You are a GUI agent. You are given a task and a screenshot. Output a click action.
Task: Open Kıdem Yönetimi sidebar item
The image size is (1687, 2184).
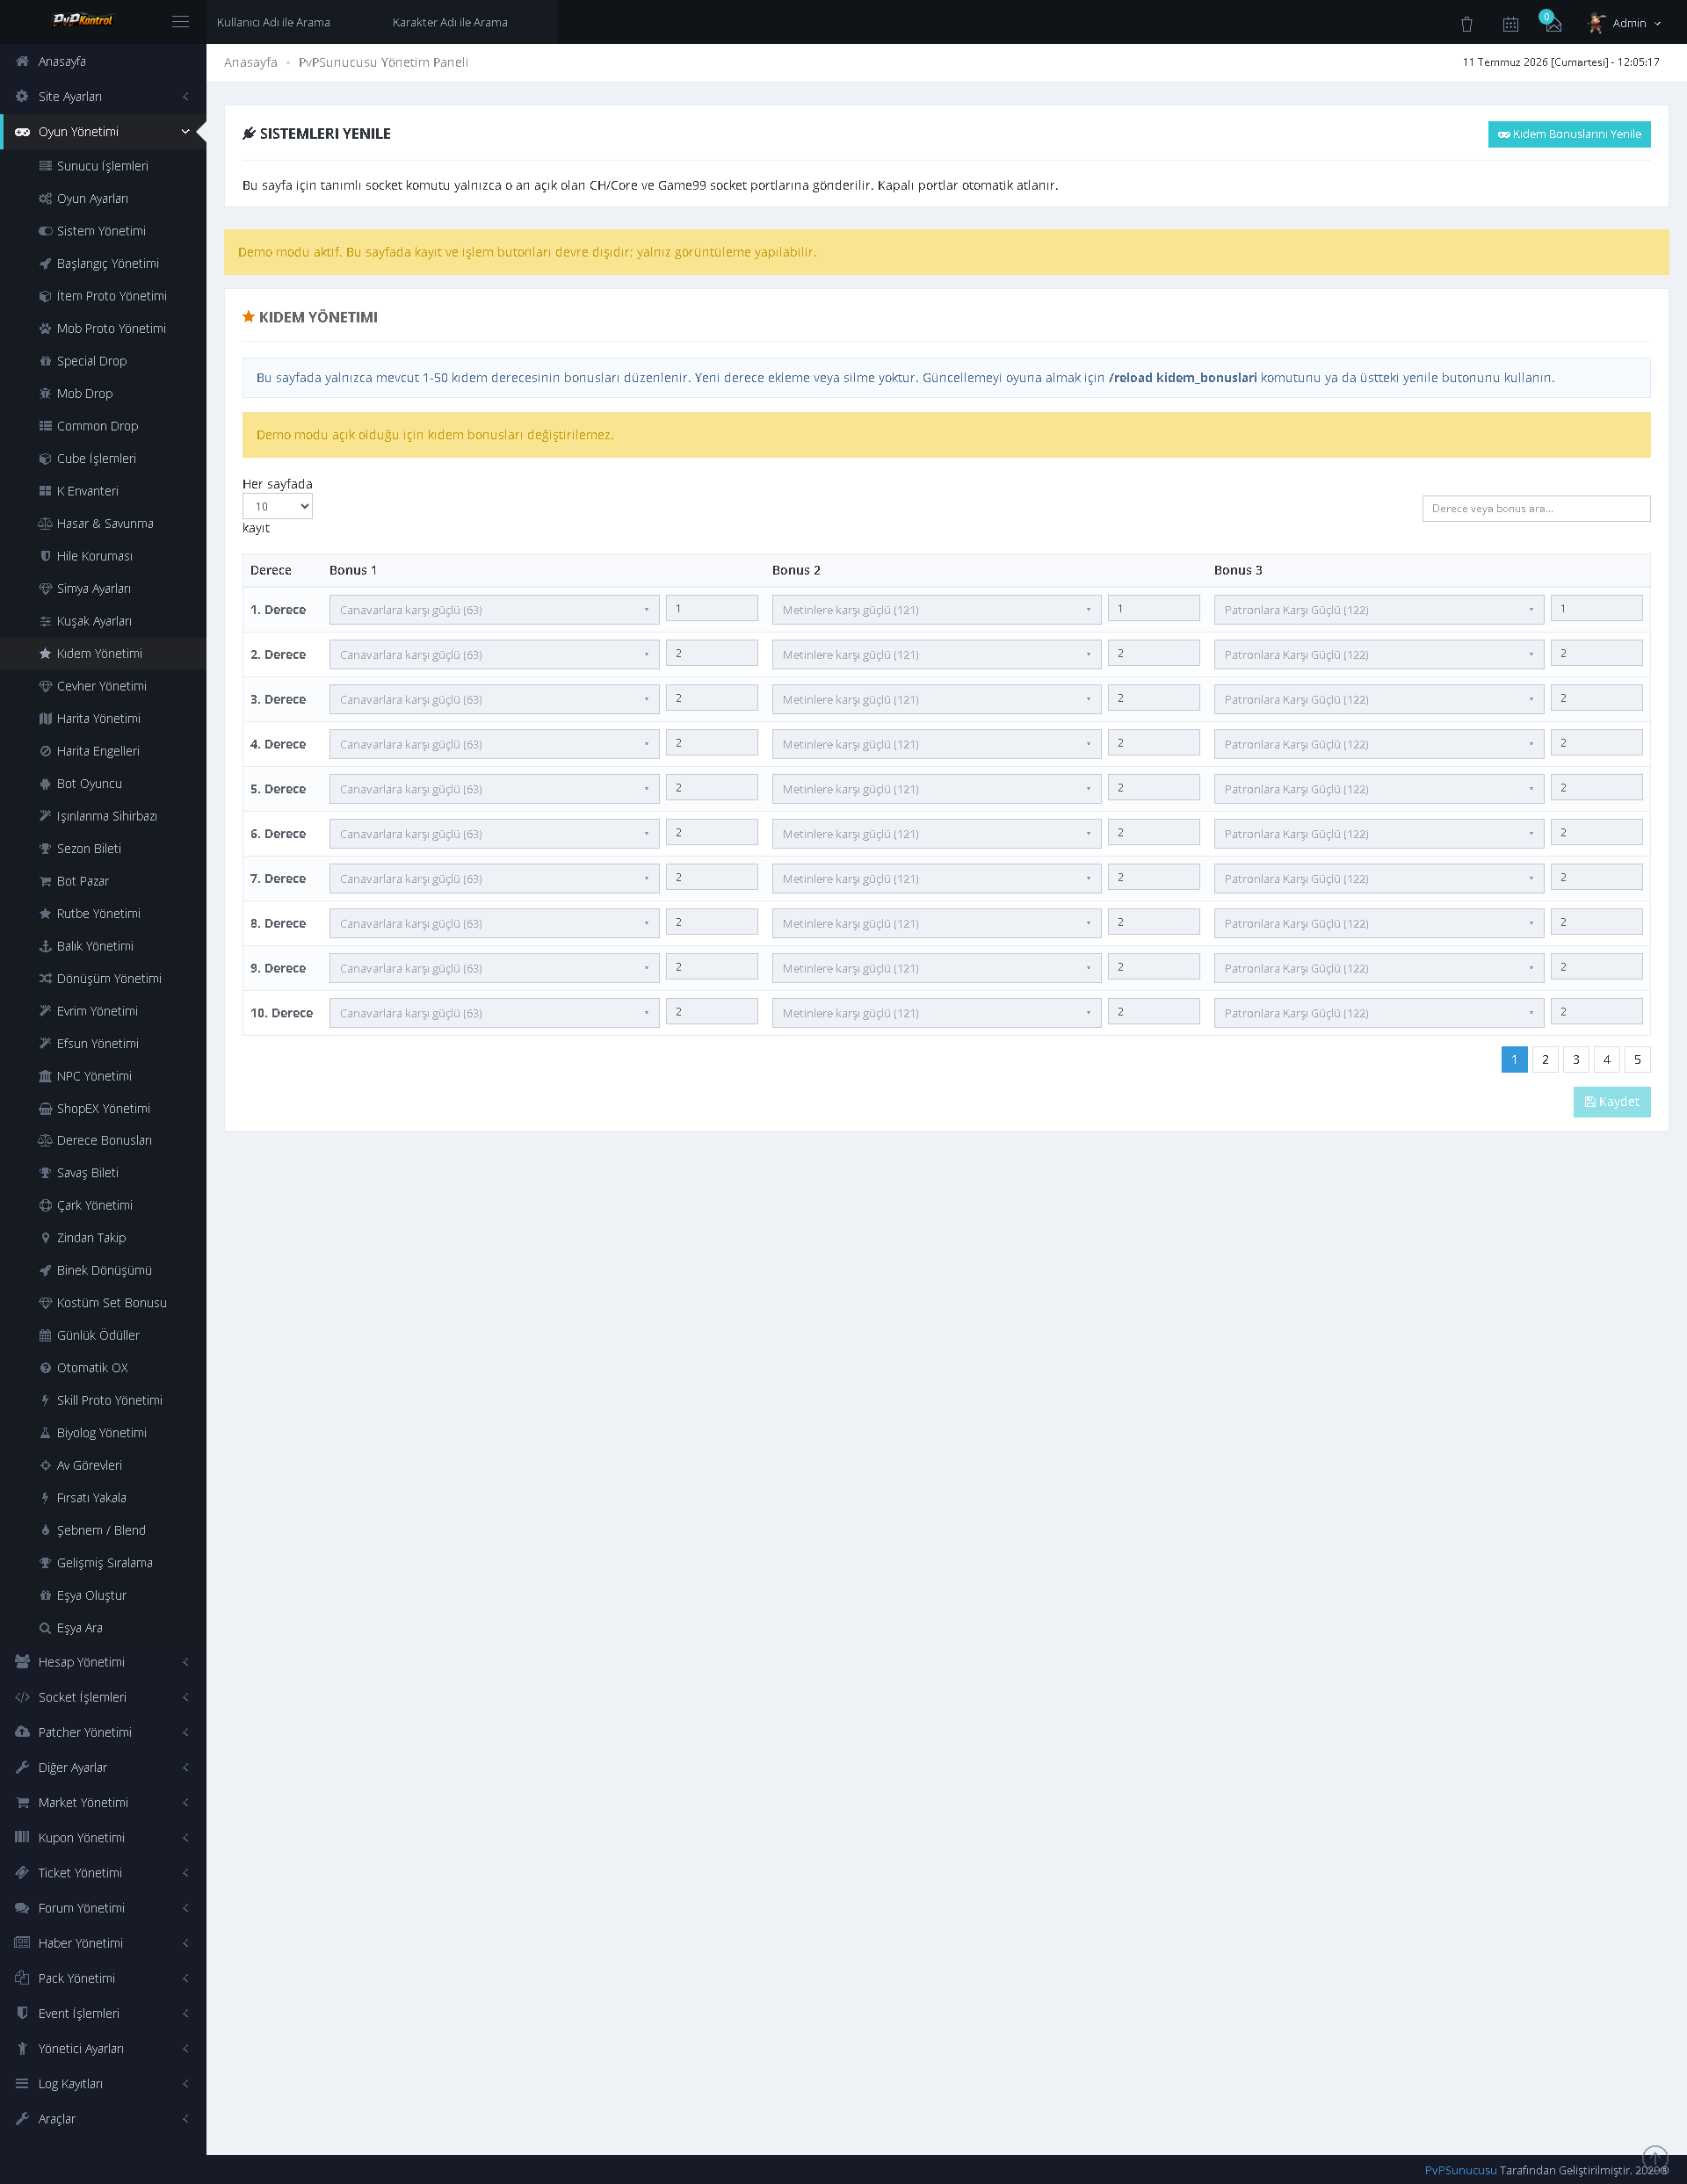pyautogui.click(x=103, y=654)
